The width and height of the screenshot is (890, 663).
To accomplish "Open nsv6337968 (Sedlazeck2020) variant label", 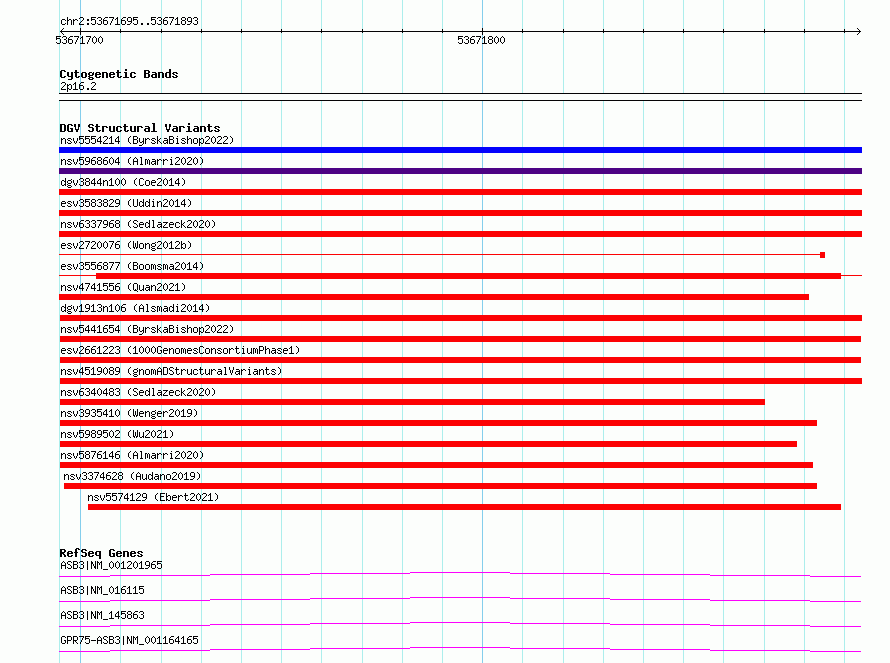I will coord(138,224).
